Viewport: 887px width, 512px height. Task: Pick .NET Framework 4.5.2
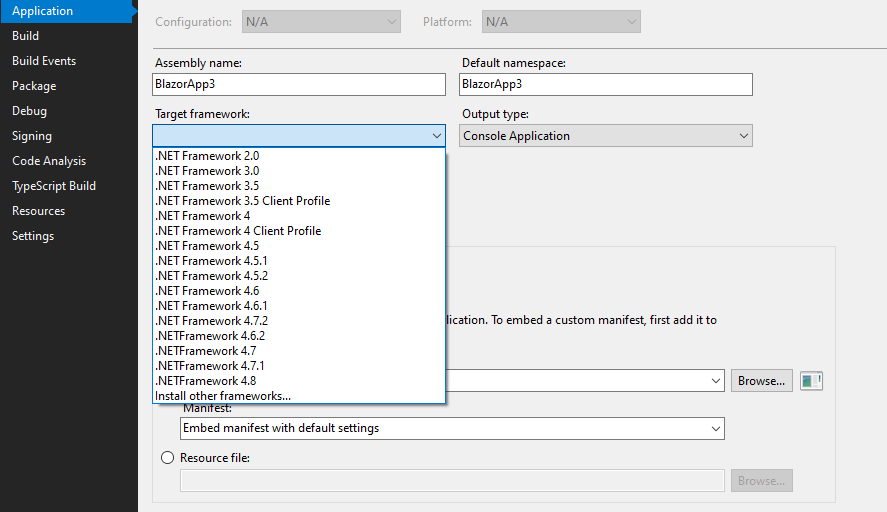(299, 276)
